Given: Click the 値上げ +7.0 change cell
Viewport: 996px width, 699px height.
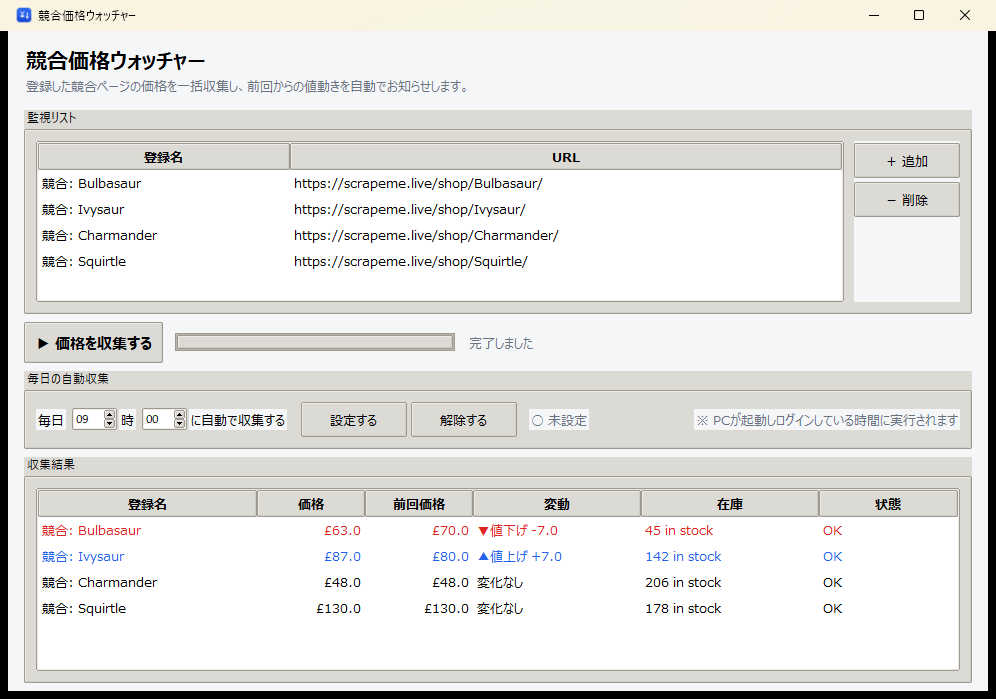Looking at the screenshot, I should tap(520, 557).
